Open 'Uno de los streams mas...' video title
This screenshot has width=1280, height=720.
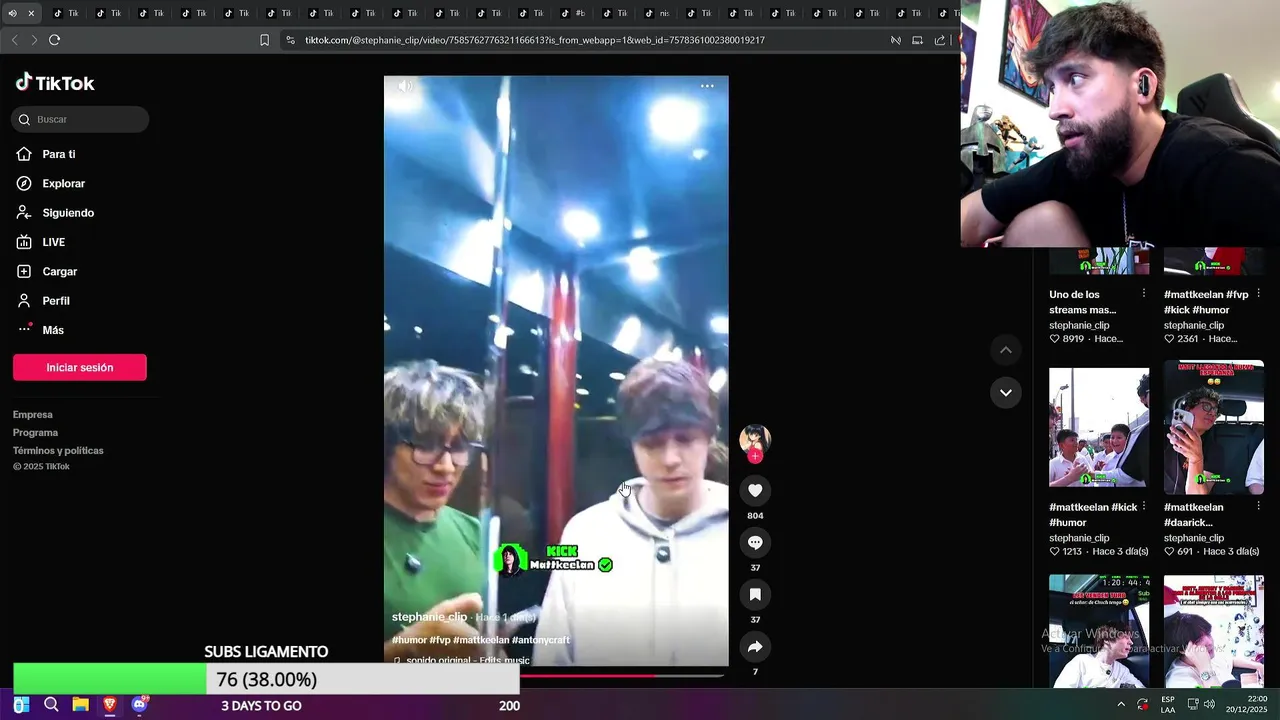coord(1082,302)
